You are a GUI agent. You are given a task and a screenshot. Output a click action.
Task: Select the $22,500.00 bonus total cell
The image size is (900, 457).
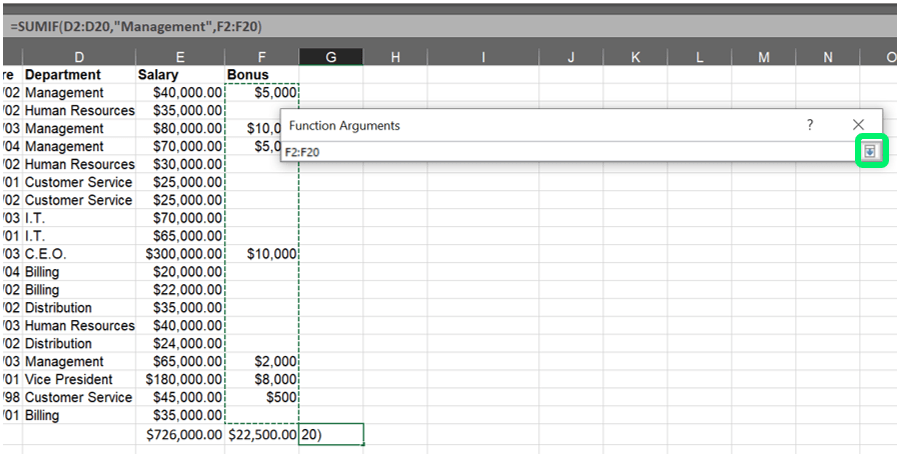(262, 435)
